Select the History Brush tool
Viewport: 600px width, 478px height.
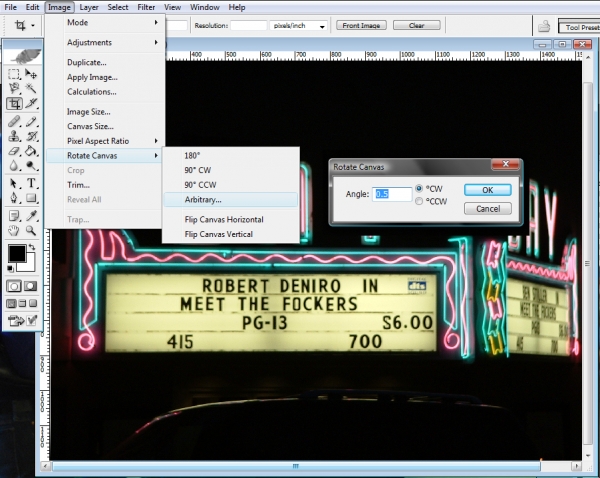click(x=31, y=136)
